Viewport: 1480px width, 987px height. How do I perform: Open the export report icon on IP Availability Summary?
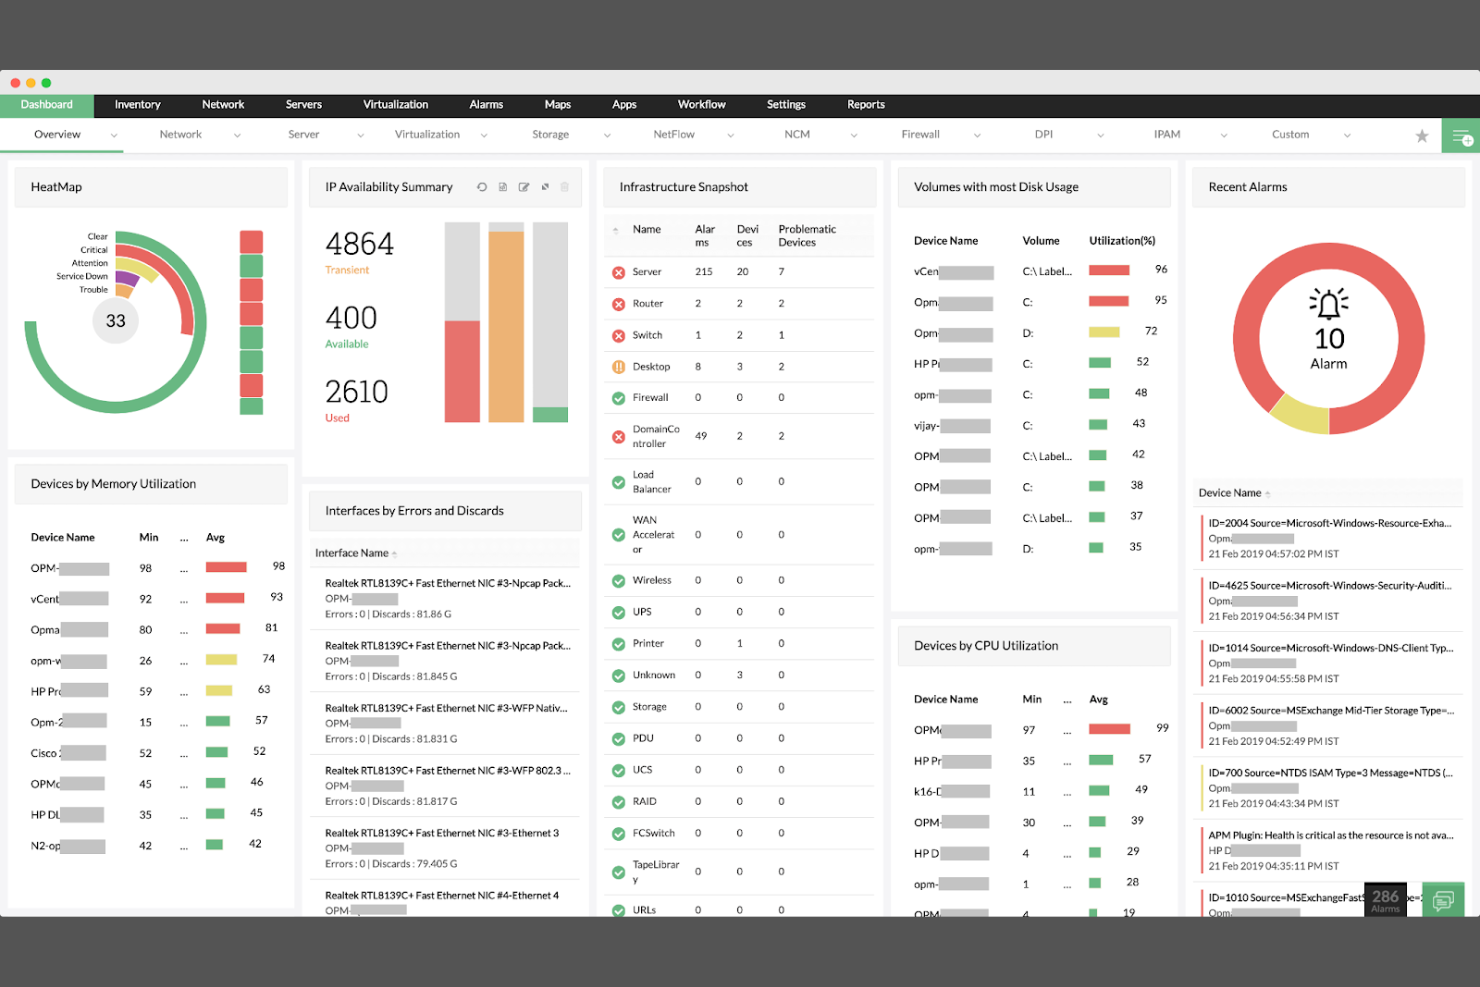(x=503, y=187)
